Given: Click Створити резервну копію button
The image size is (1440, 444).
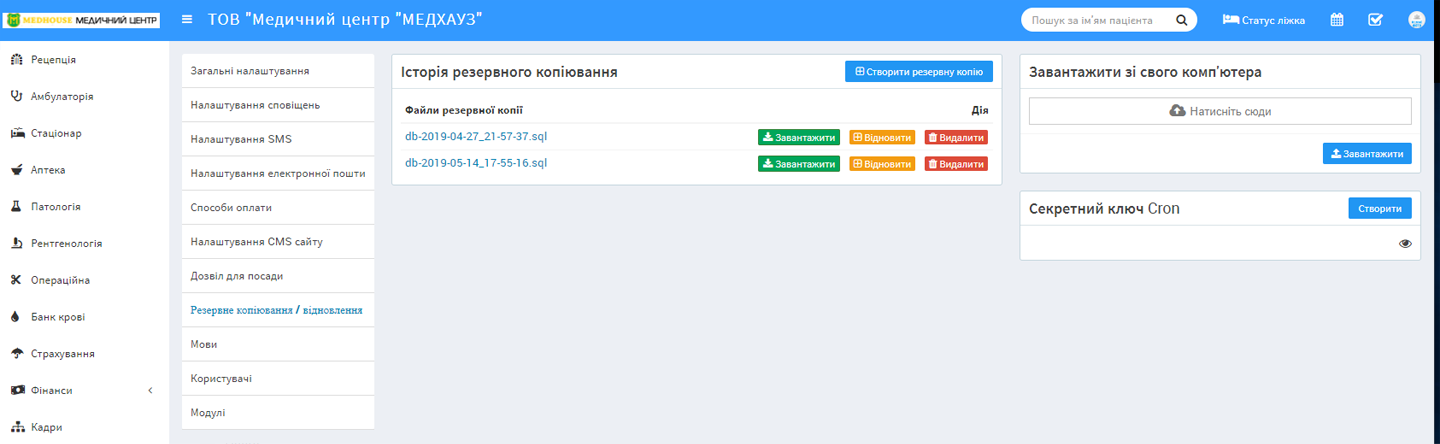Looking at the screenshot, I should click(x=919, y=72).
